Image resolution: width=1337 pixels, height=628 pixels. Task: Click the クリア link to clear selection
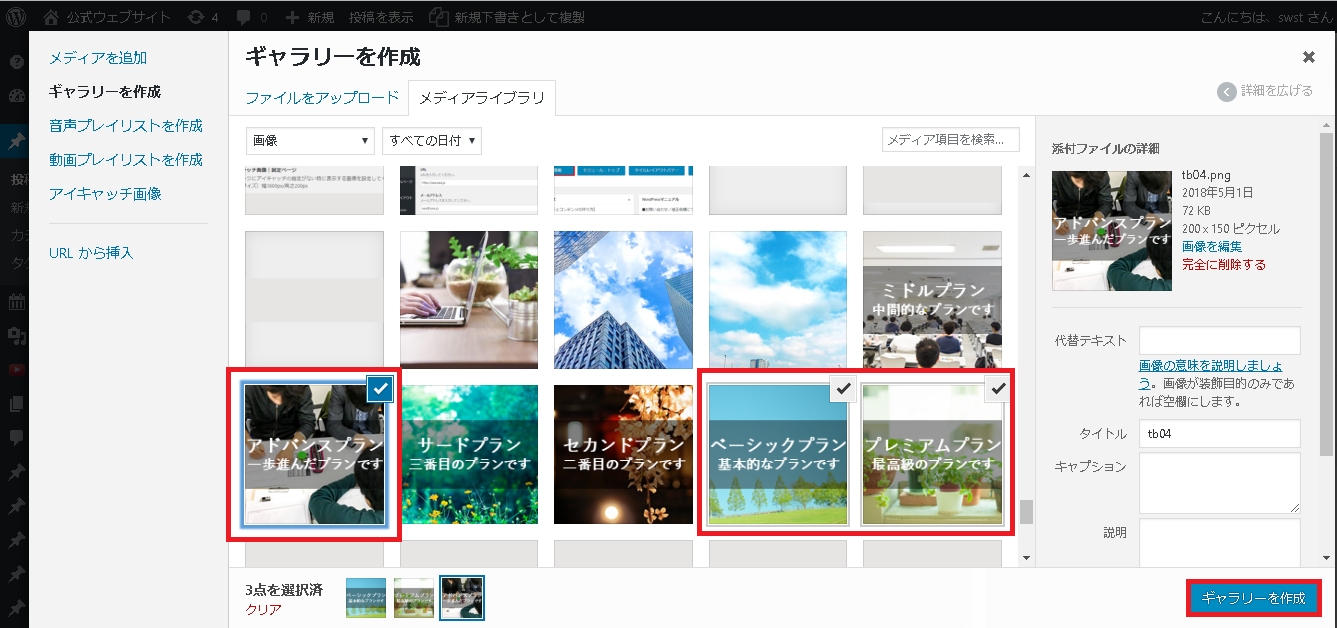[x=264, y=609]
